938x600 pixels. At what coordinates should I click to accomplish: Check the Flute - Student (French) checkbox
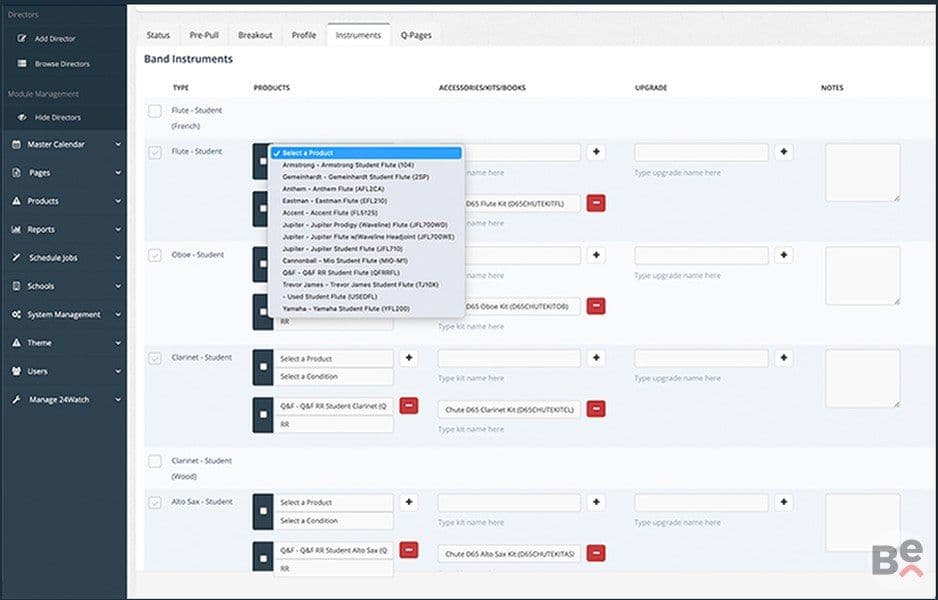pos(155,111)
